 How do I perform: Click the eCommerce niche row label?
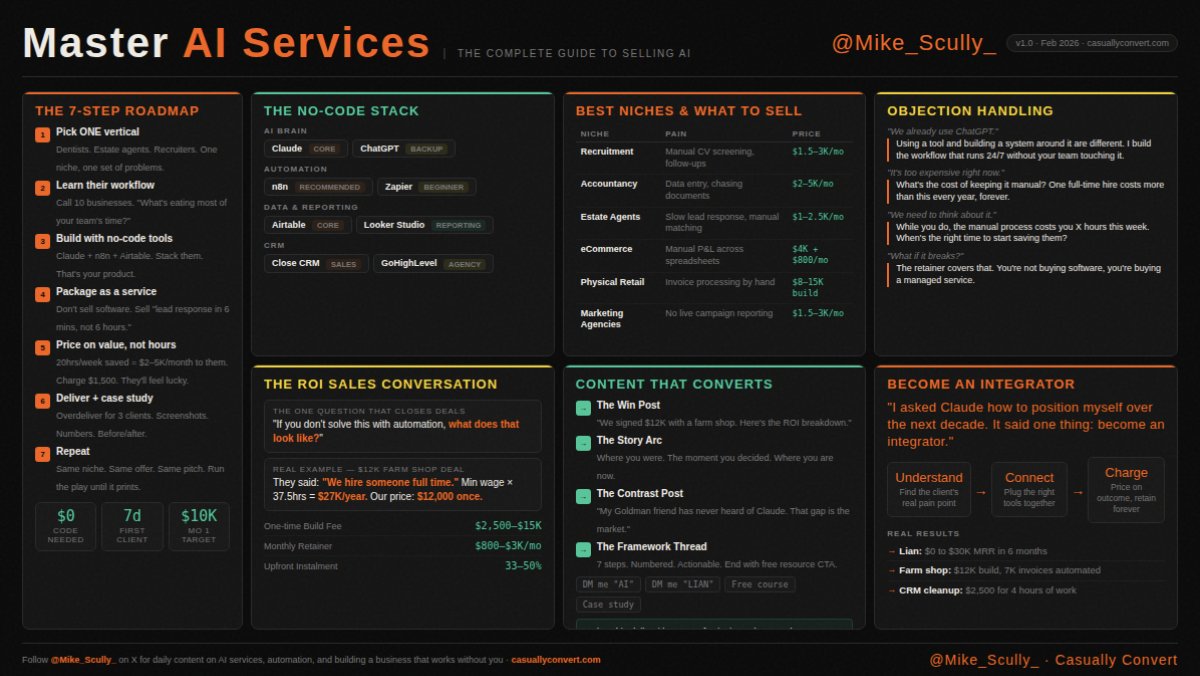point(606,249)
